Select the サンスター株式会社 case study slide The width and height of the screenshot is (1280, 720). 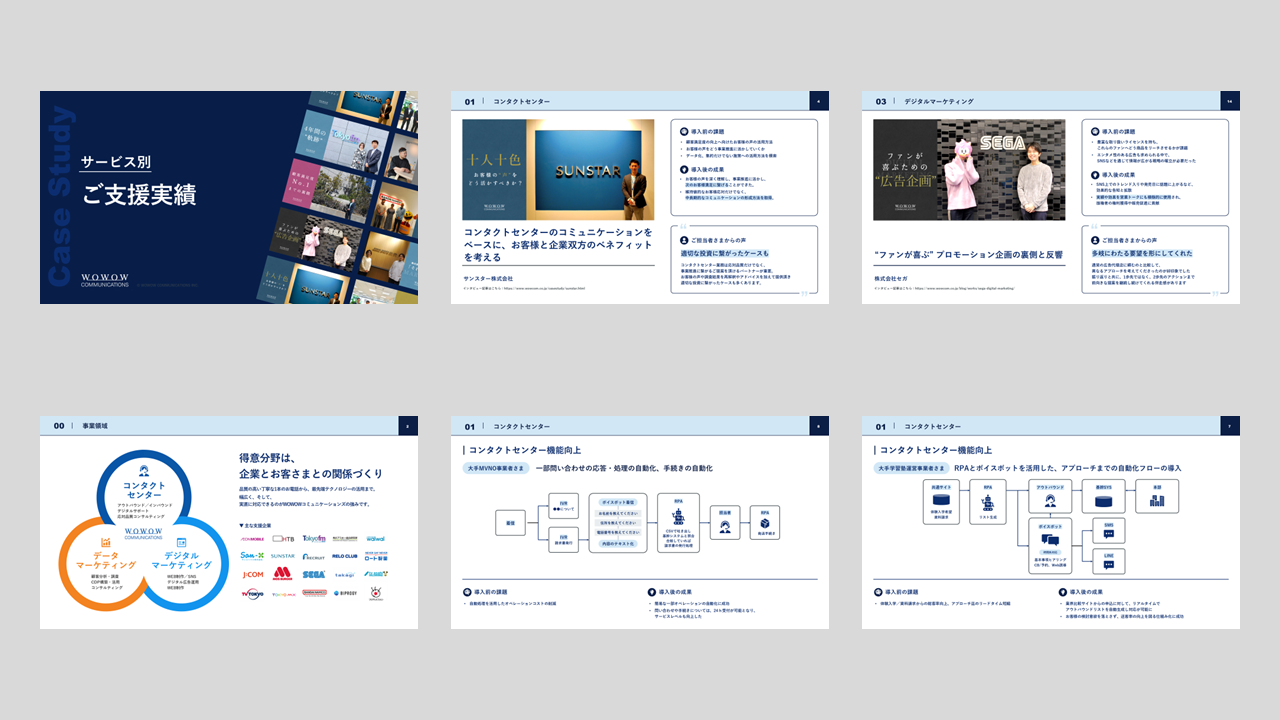coord(640,197)
